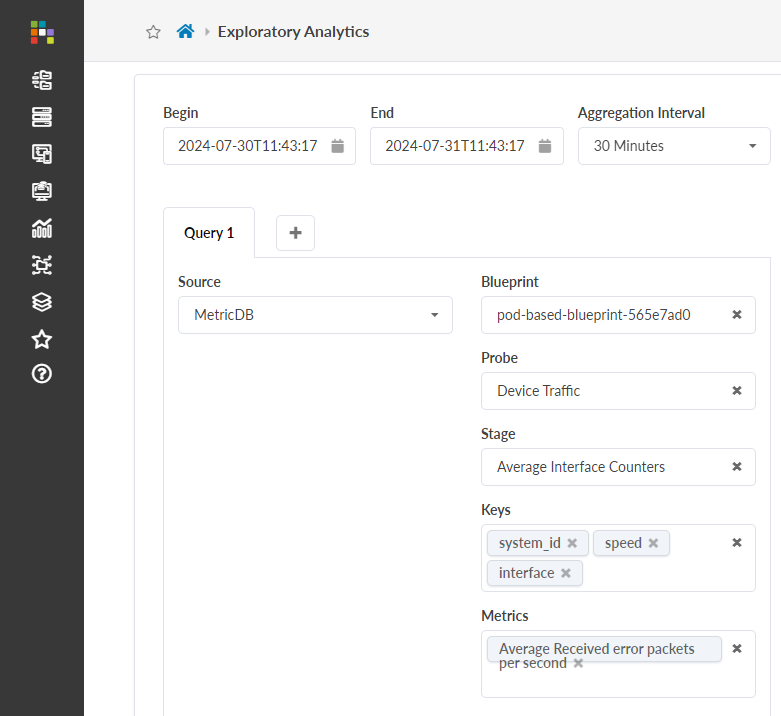Add a new query tab with plus

point(295,233)
